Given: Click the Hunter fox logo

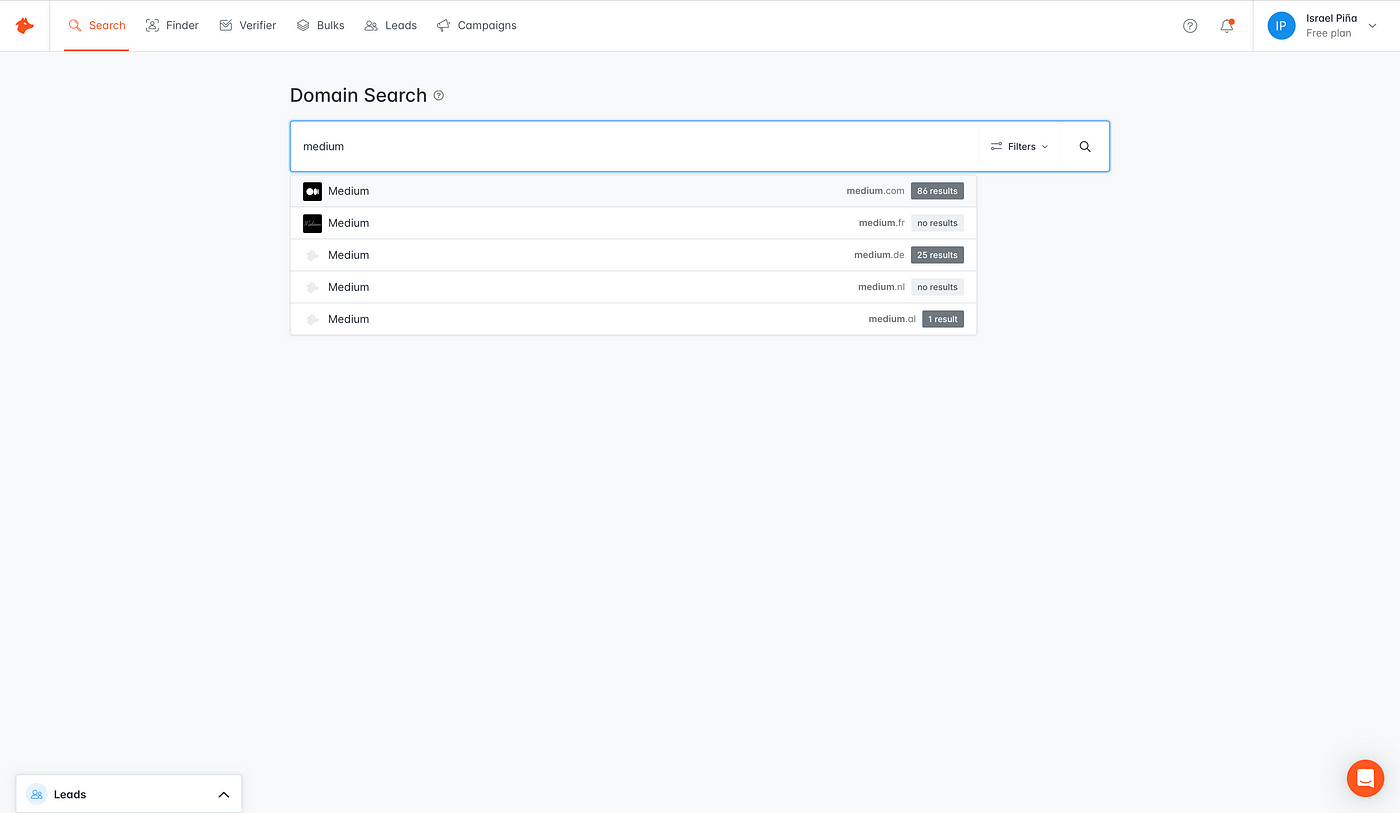Looking at the screenshot, I should pyautogui.click(x=25, y=25).
